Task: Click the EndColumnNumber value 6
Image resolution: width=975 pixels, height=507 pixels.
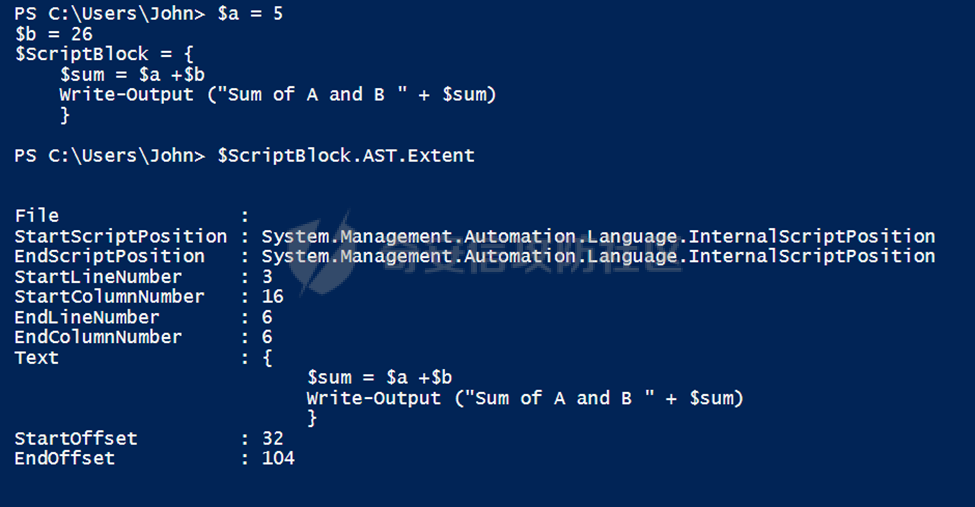Action: click(267, 337)
